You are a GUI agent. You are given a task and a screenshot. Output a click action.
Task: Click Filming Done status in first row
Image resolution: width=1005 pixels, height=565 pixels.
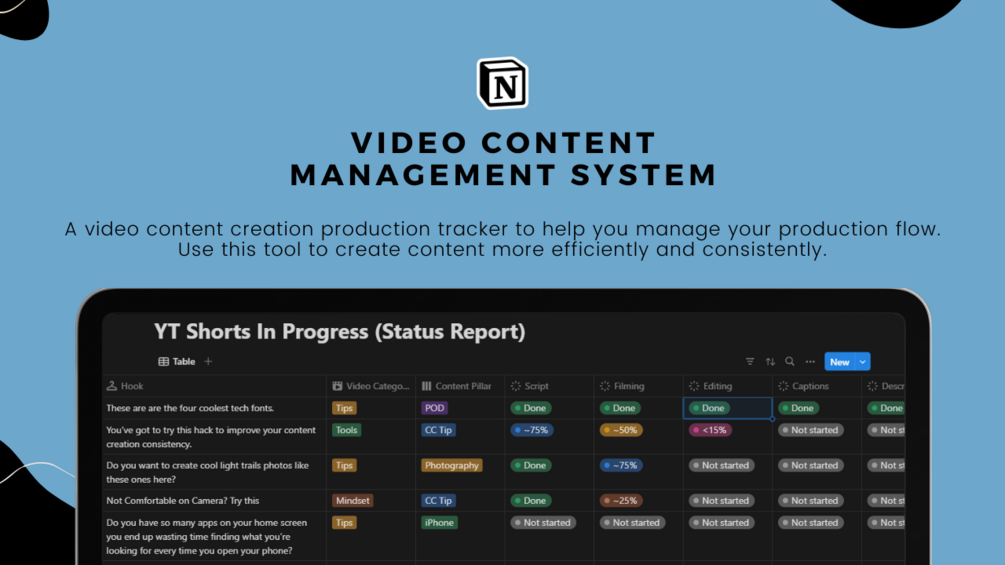click(619, 408)
